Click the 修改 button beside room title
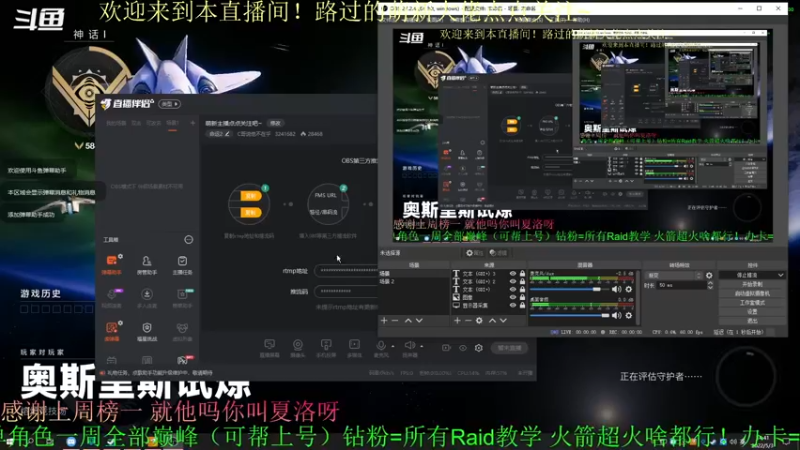 pyautogui.click(x=276, y=123)
